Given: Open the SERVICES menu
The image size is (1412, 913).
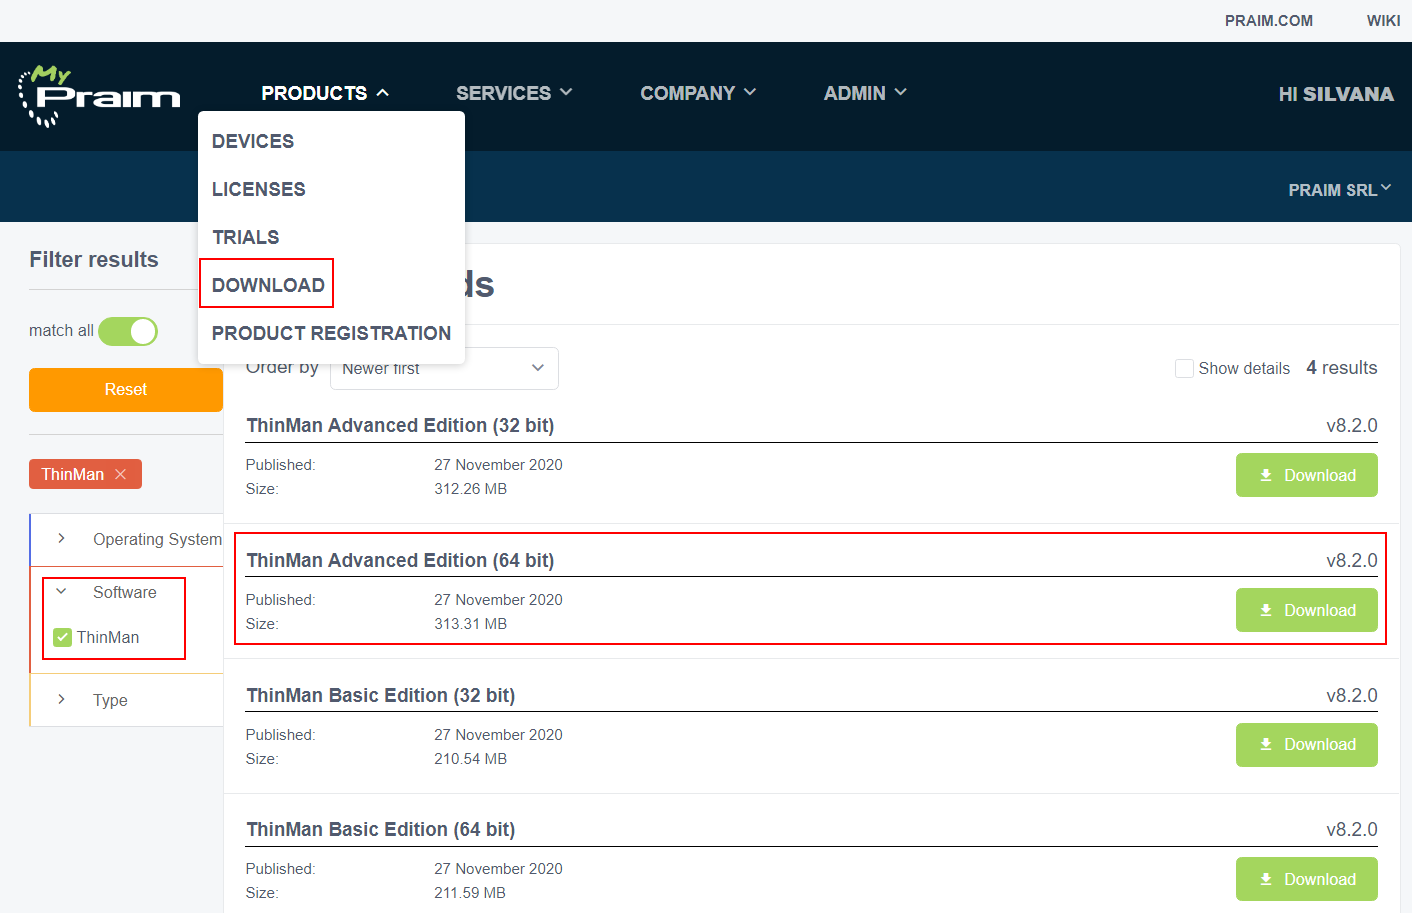Looking at the screenshot, I should point(514,93).
